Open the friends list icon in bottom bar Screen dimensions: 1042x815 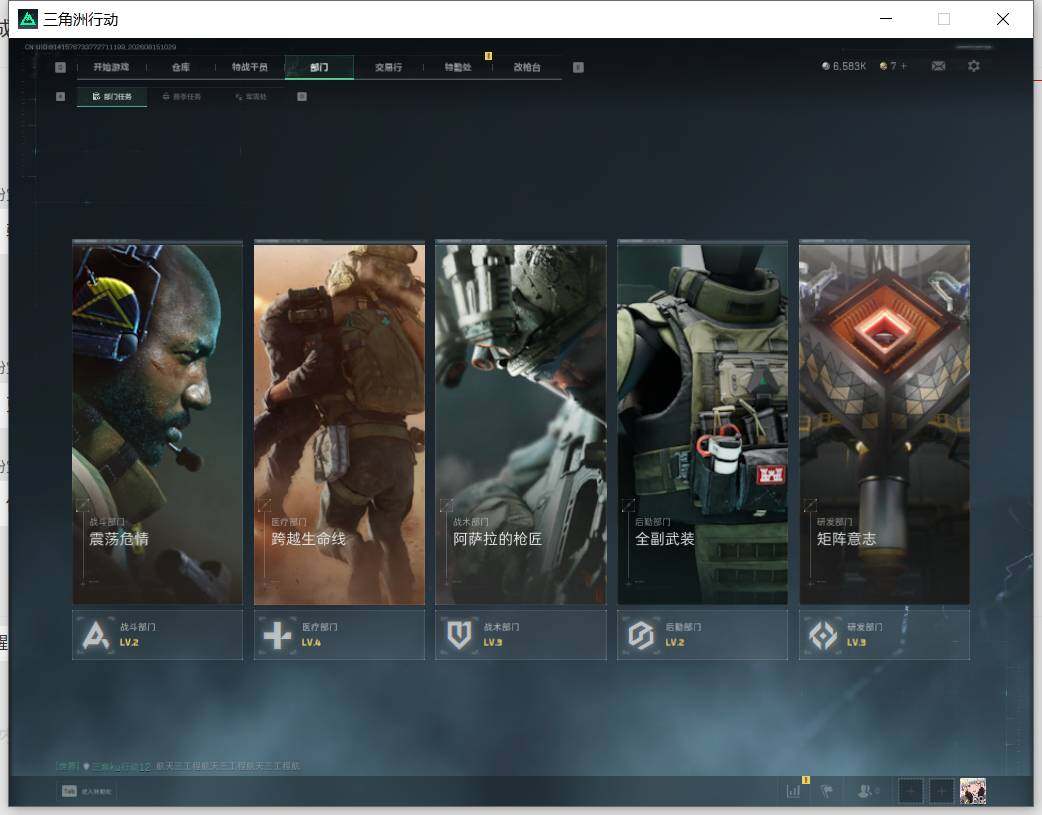pyautogui.click(x=865, y=791)
